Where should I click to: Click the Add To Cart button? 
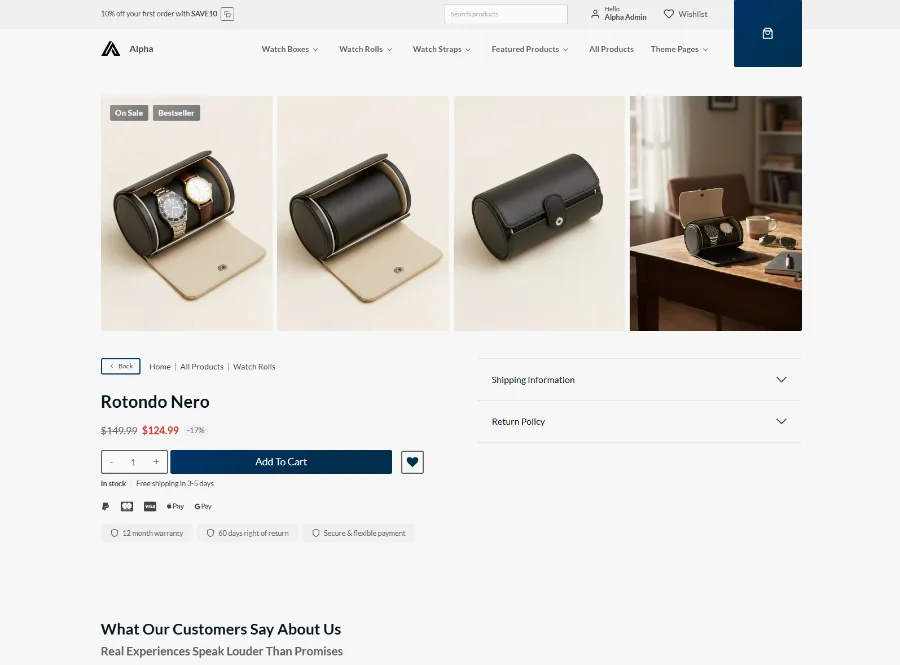[x=281, y=462]
